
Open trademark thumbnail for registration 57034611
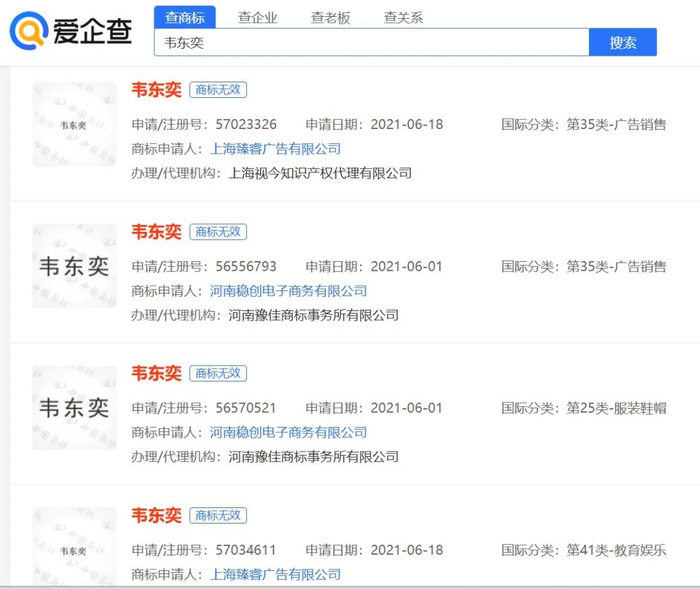tap(74, 547)
